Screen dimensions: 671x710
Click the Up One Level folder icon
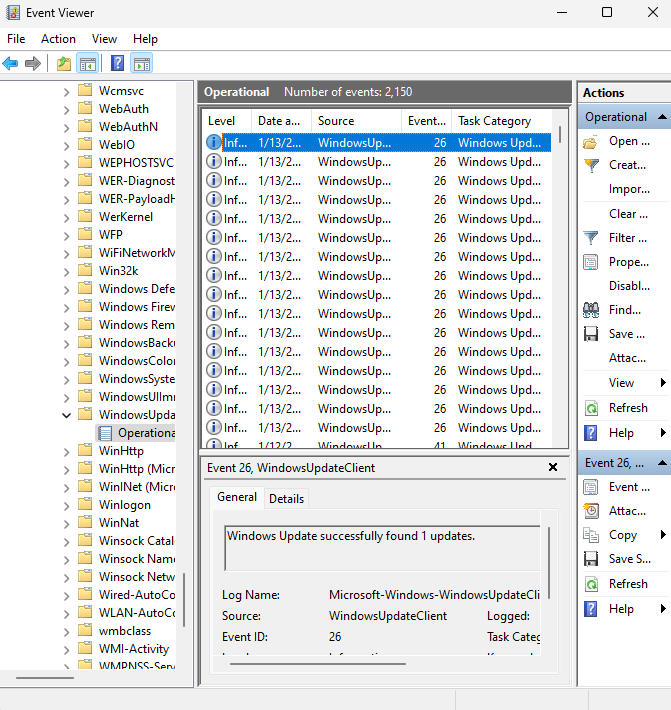pos(64,63)
